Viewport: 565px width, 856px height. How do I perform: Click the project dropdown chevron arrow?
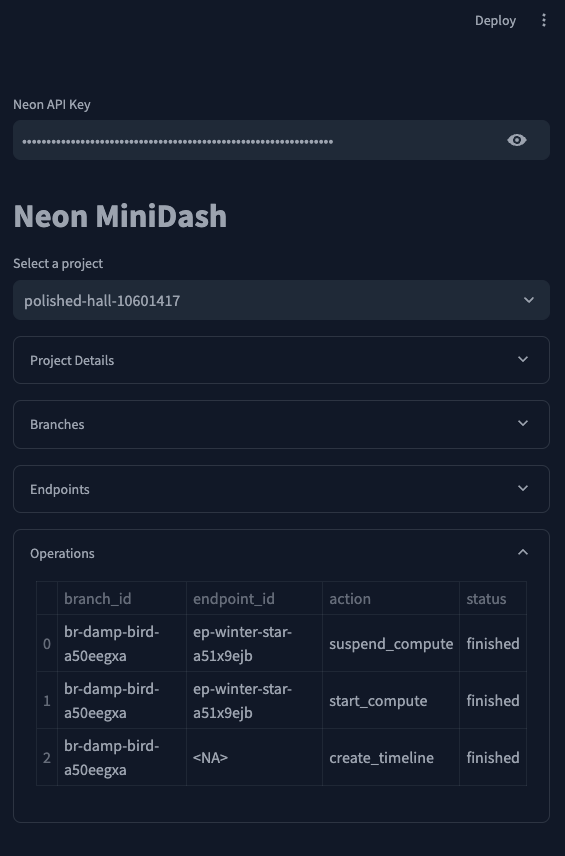click(x=528, y=300)
